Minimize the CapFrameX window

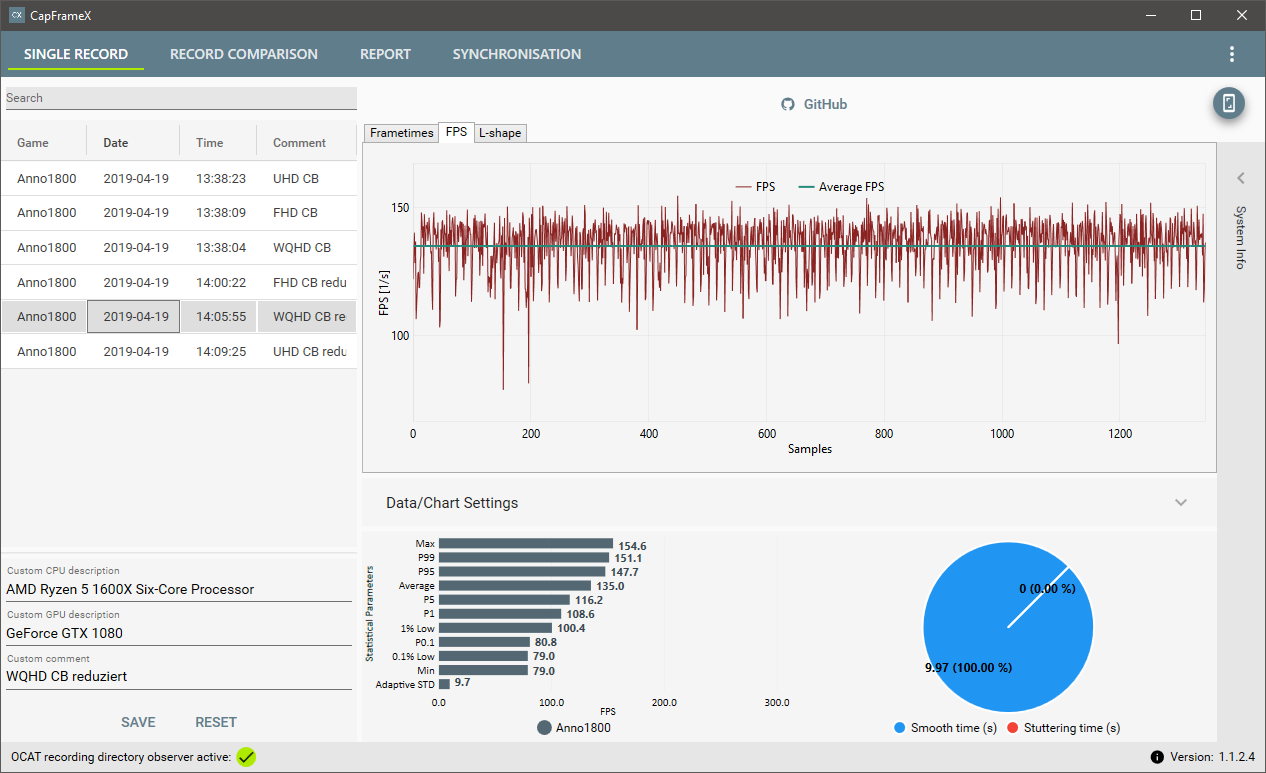click(1150, 15)
